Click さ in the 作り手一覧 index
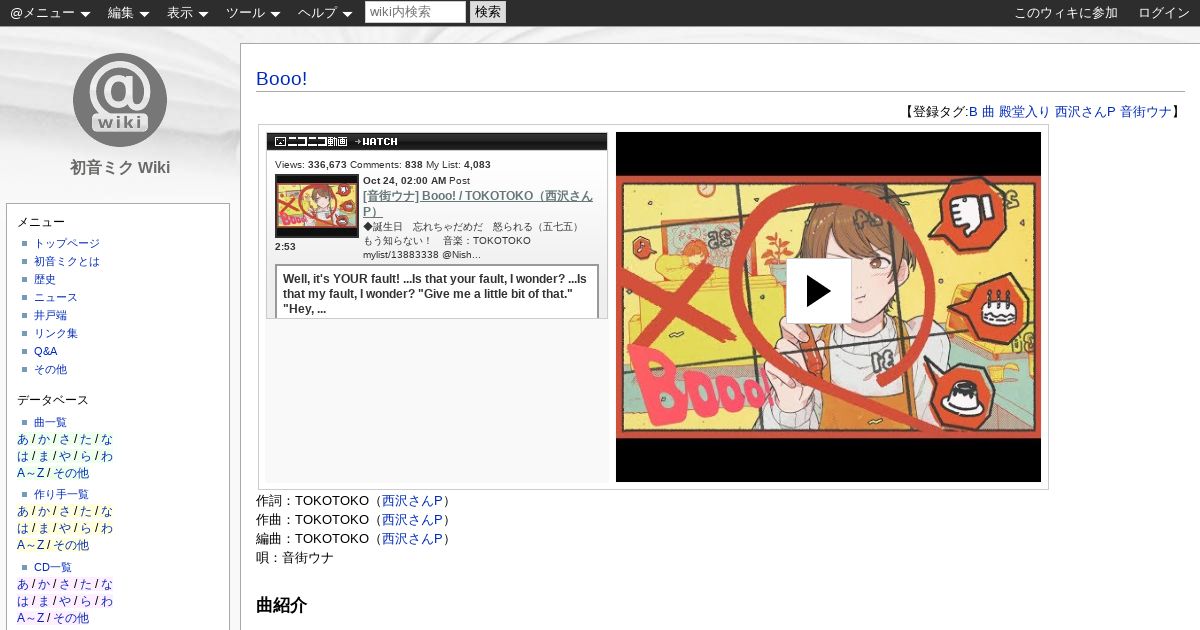The height and width of the screenshot is (630, 1200). click(x=65, y=511)
